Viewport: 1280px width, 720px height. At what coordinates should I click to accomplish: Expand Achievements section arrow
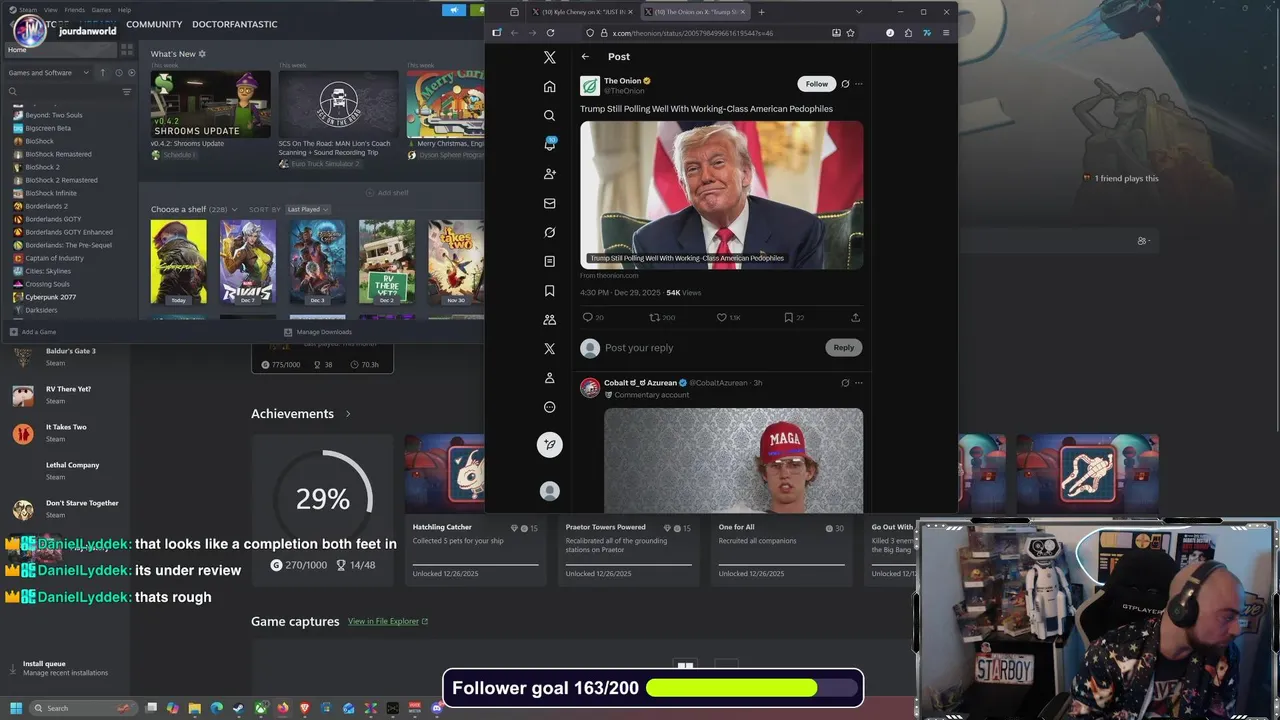click(348, 414)
